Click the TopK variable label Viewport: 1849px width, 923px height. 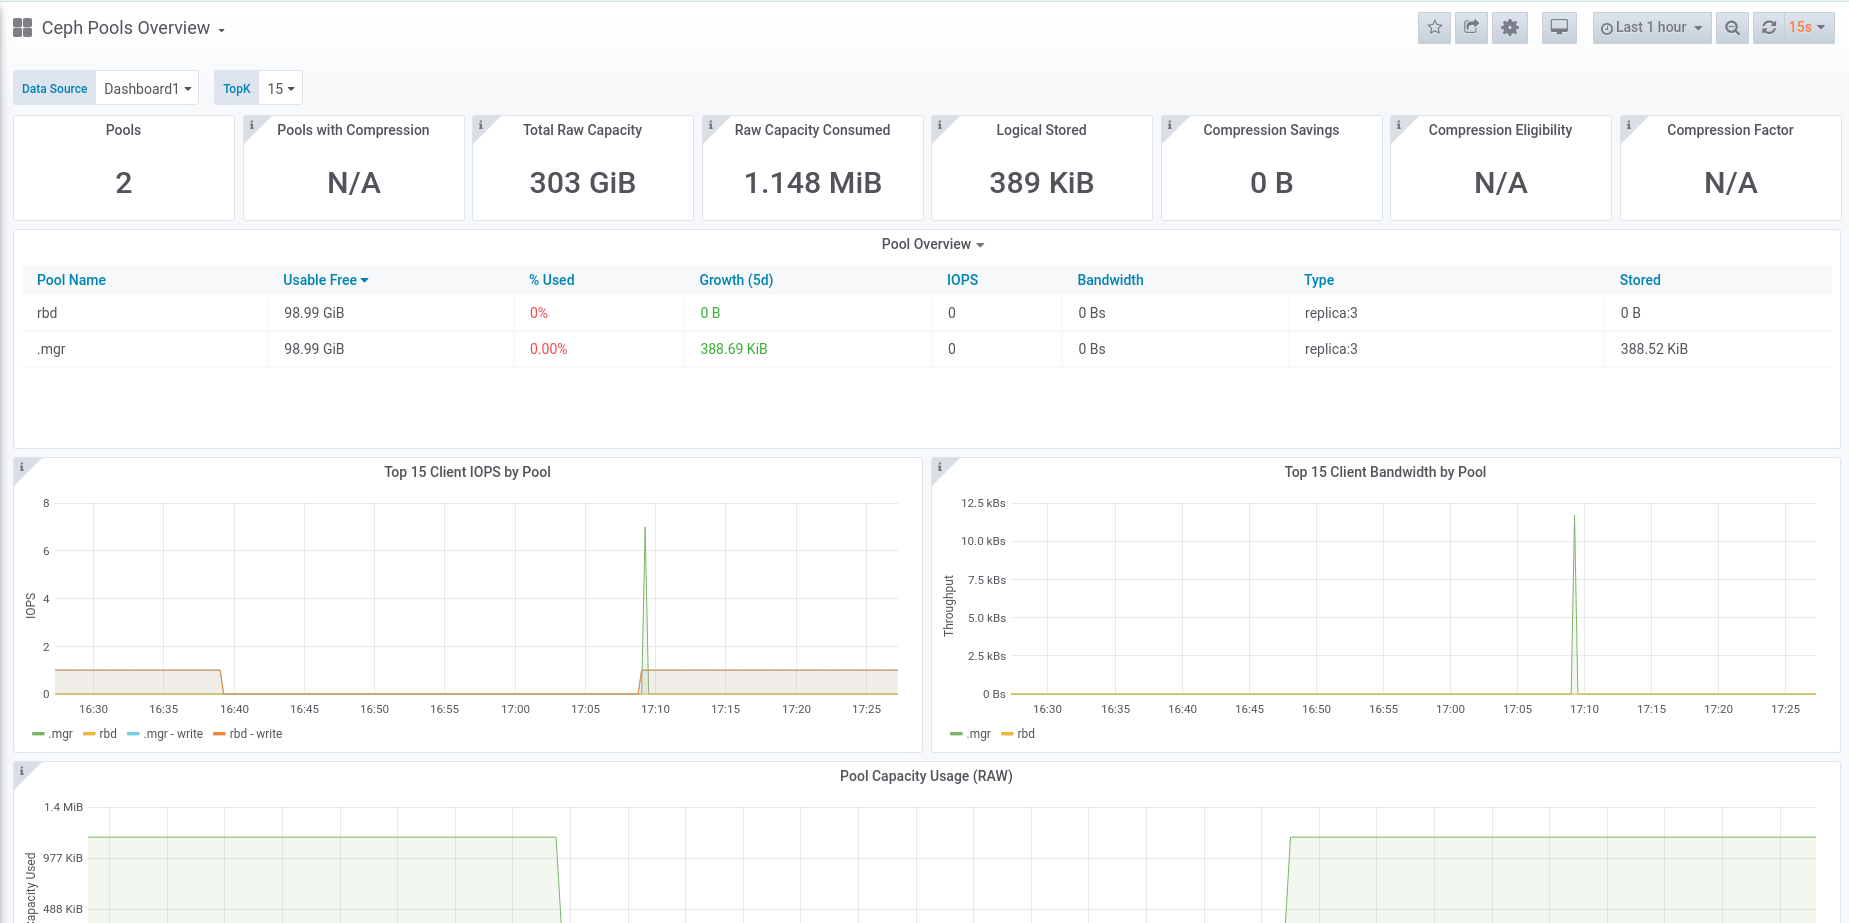coord(236,88)
